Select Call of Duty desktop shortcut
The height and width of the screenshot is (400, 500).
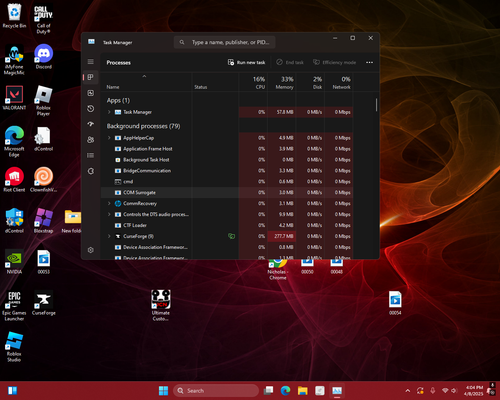(43, 19)
